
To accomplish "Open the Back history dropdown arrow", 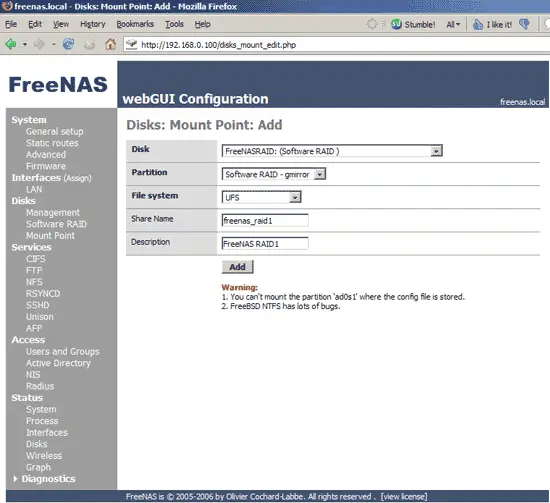I will tap(25, 45).
